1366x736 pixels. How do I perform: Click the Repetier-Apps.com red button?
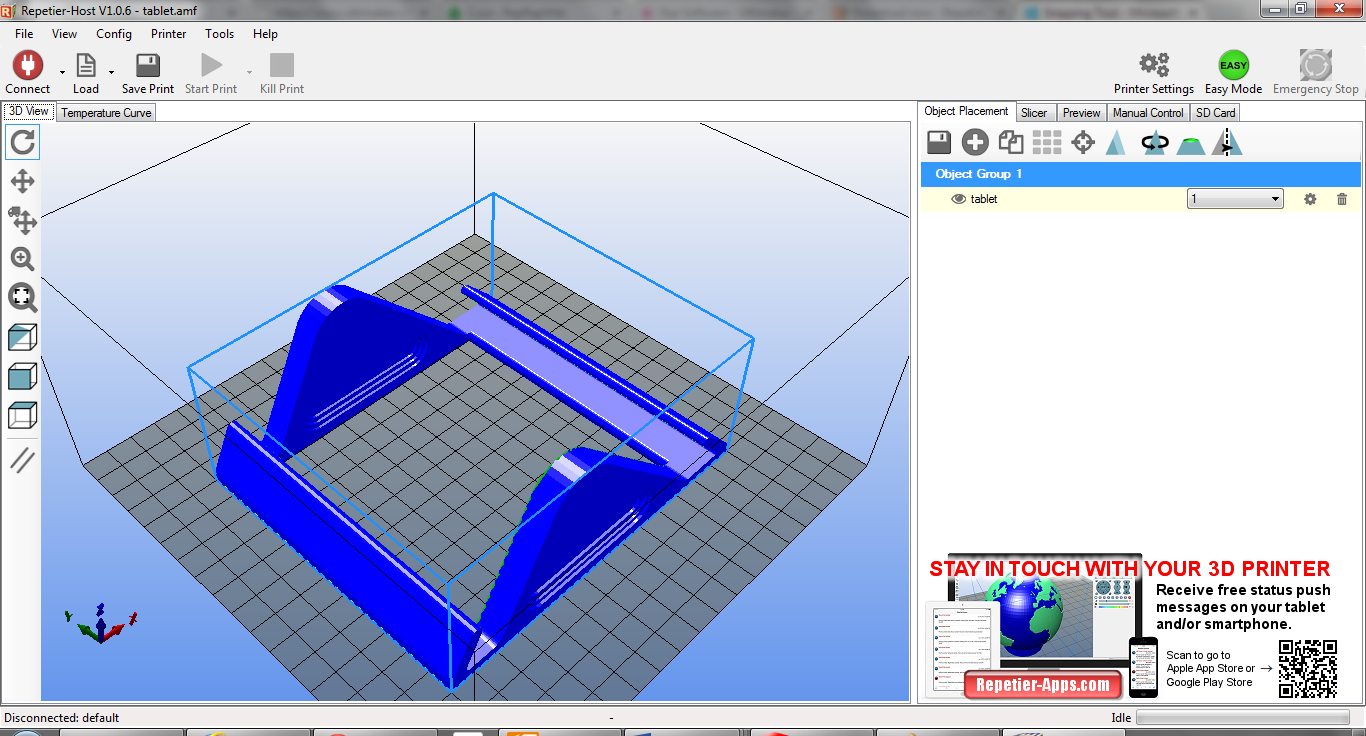pyautogui.click(x=1042, y=685)
